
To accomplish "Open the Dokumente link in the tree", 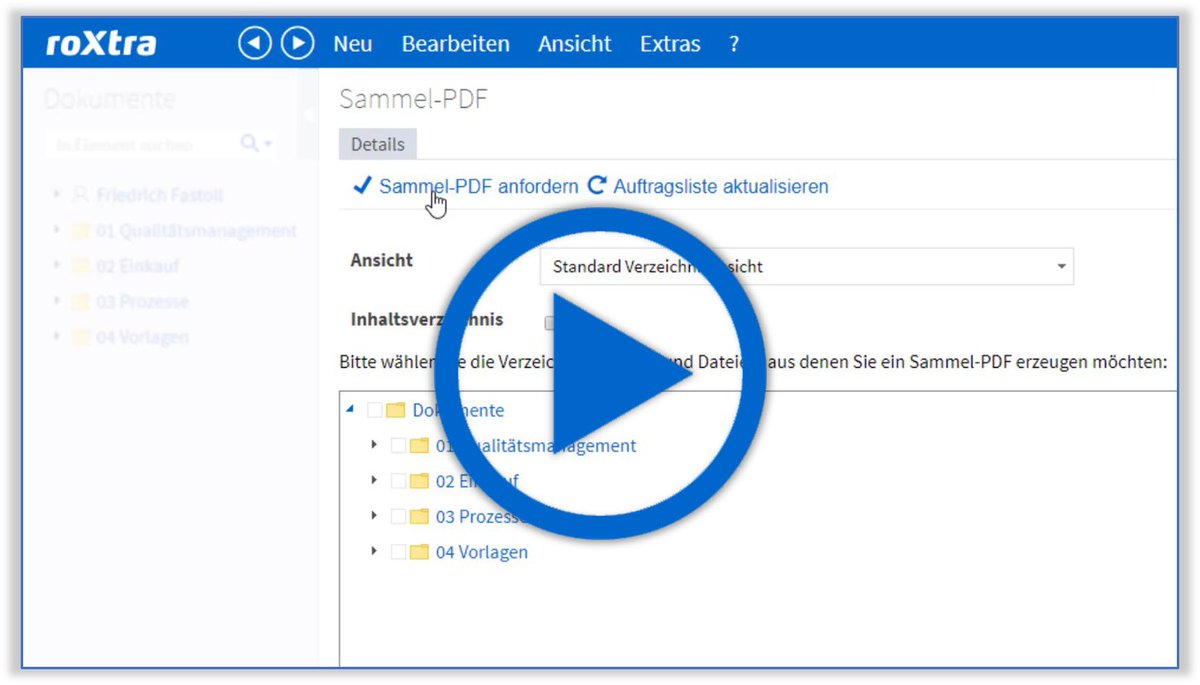I will pos(458,410).
